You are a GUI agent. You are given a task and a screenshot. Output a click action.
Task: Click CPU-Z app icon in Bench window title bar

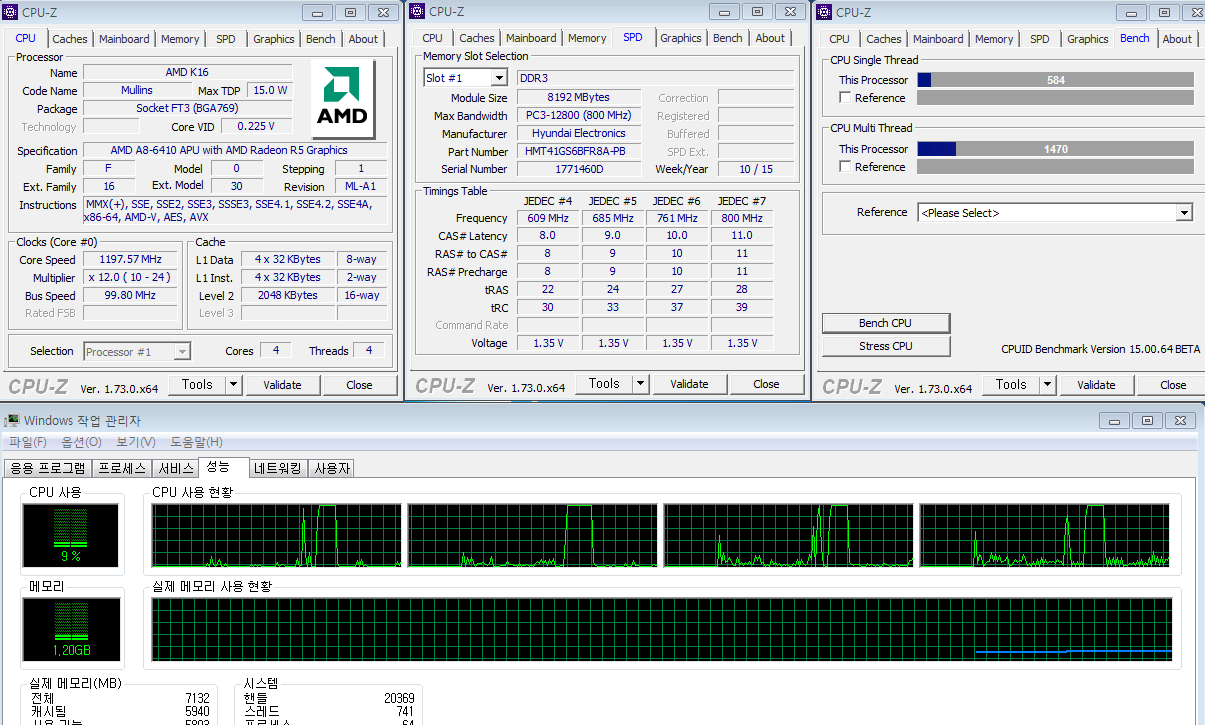[825, 12]
